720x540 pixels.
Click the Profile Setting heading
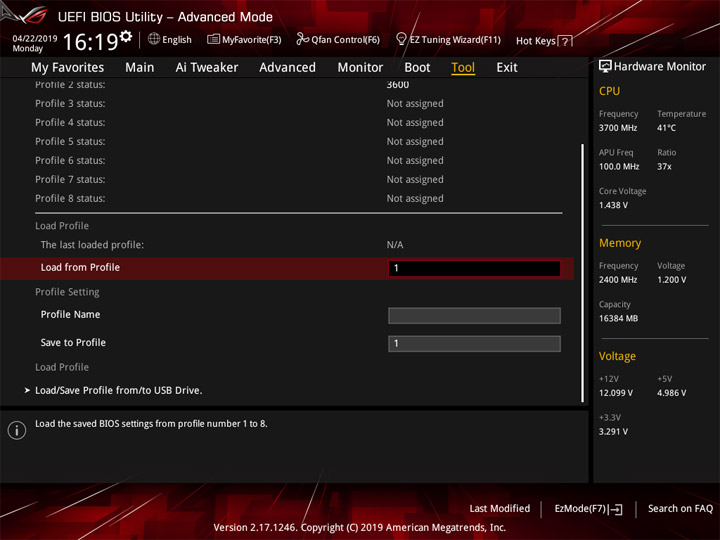(x=67, y=292)
